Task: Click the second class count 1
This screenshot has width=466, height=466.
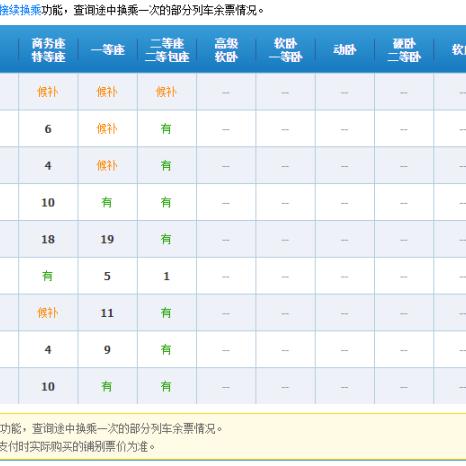Action: [166, 276]
